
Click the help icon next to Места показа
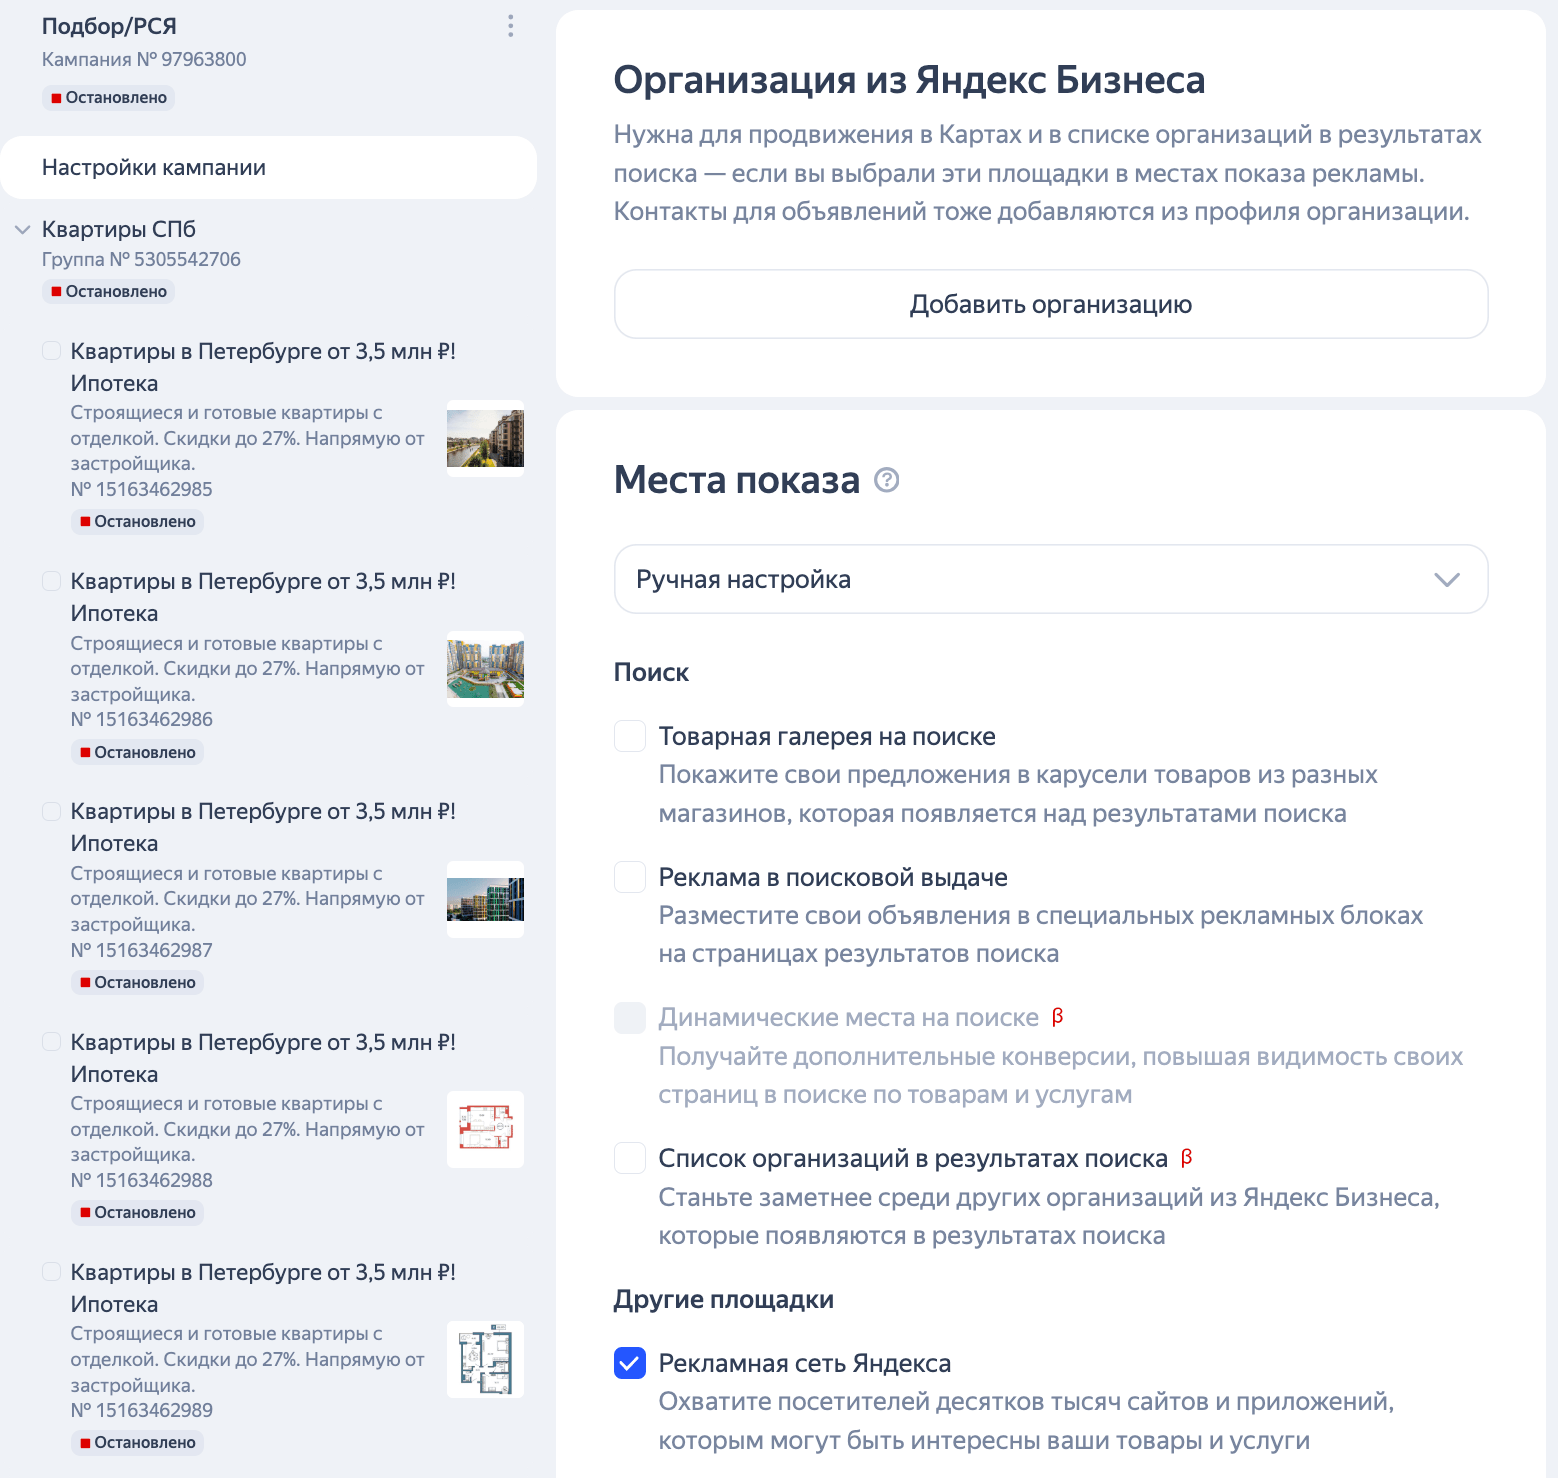[886, 480]
